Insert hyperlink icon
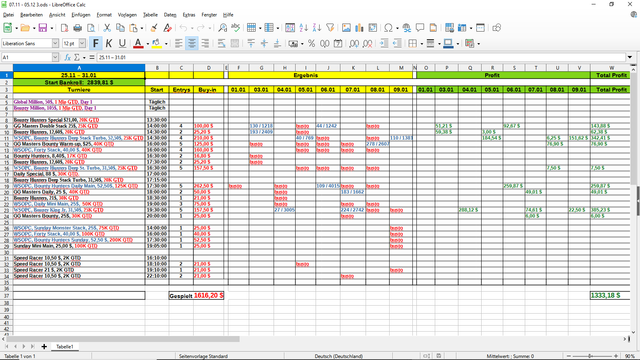The image size is (640, 360). point(407,28)
